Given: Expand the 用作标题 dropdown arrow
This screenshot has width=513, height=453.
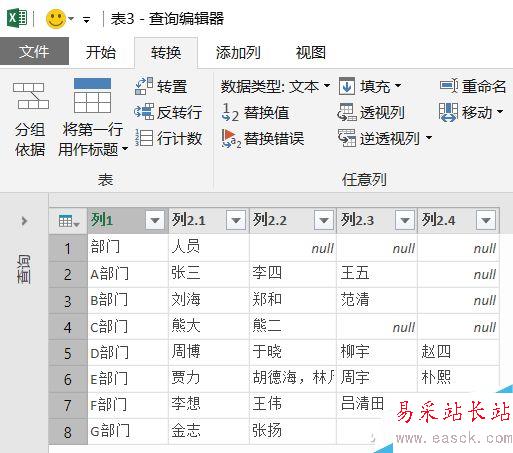Looking at the screenshot, I should [125, 149].
